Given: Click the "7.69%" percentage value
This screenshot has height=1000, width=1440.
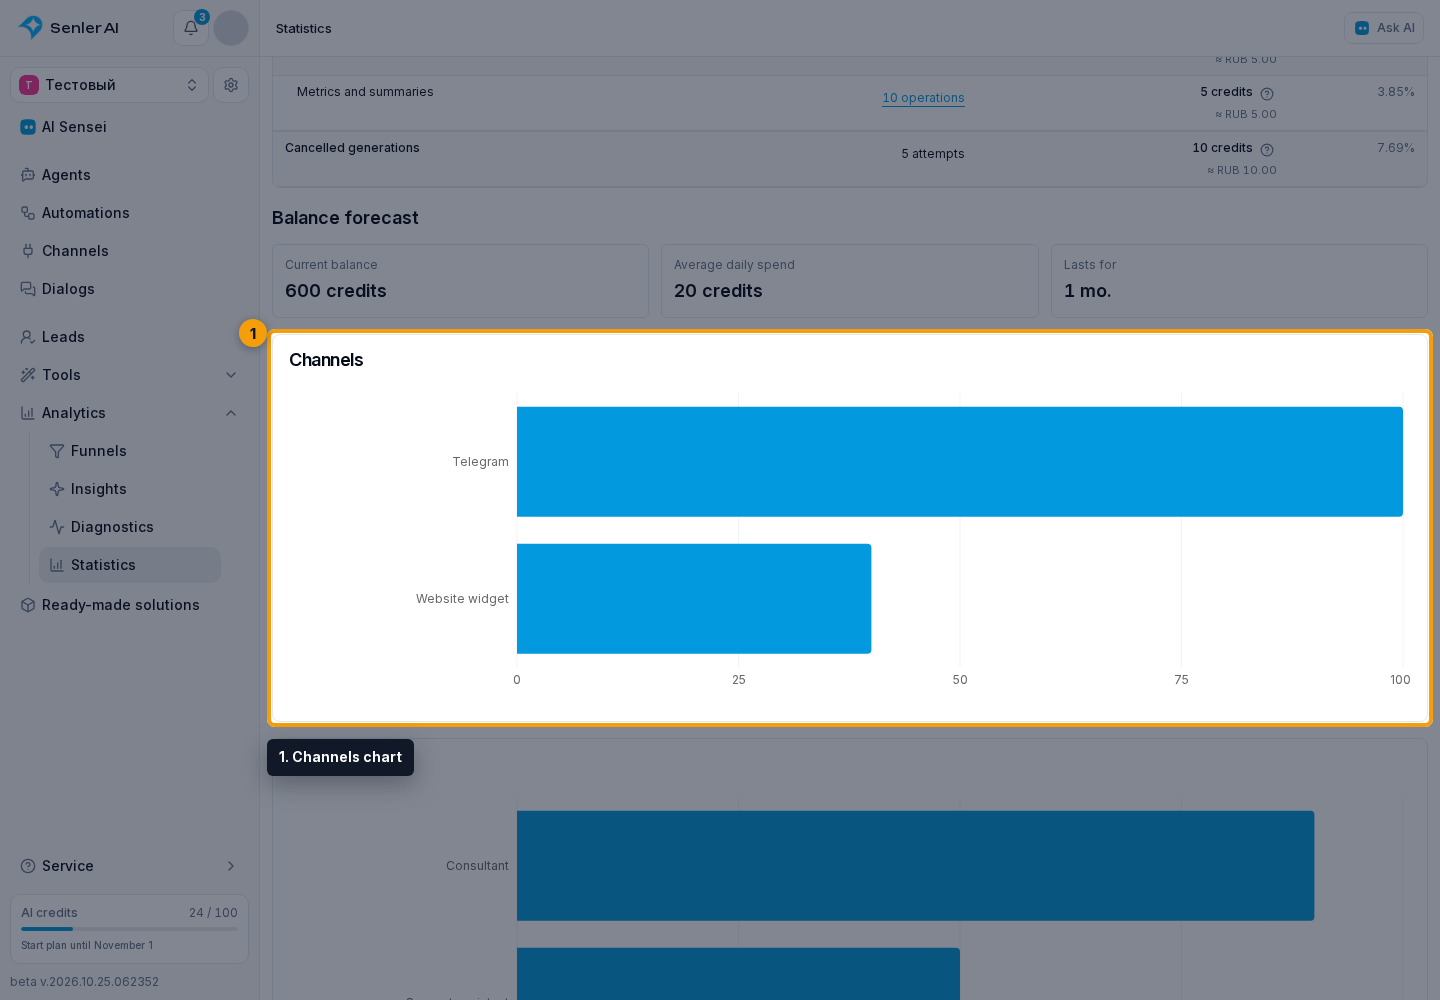Looking at the screenshot, I should [1396, 148].
